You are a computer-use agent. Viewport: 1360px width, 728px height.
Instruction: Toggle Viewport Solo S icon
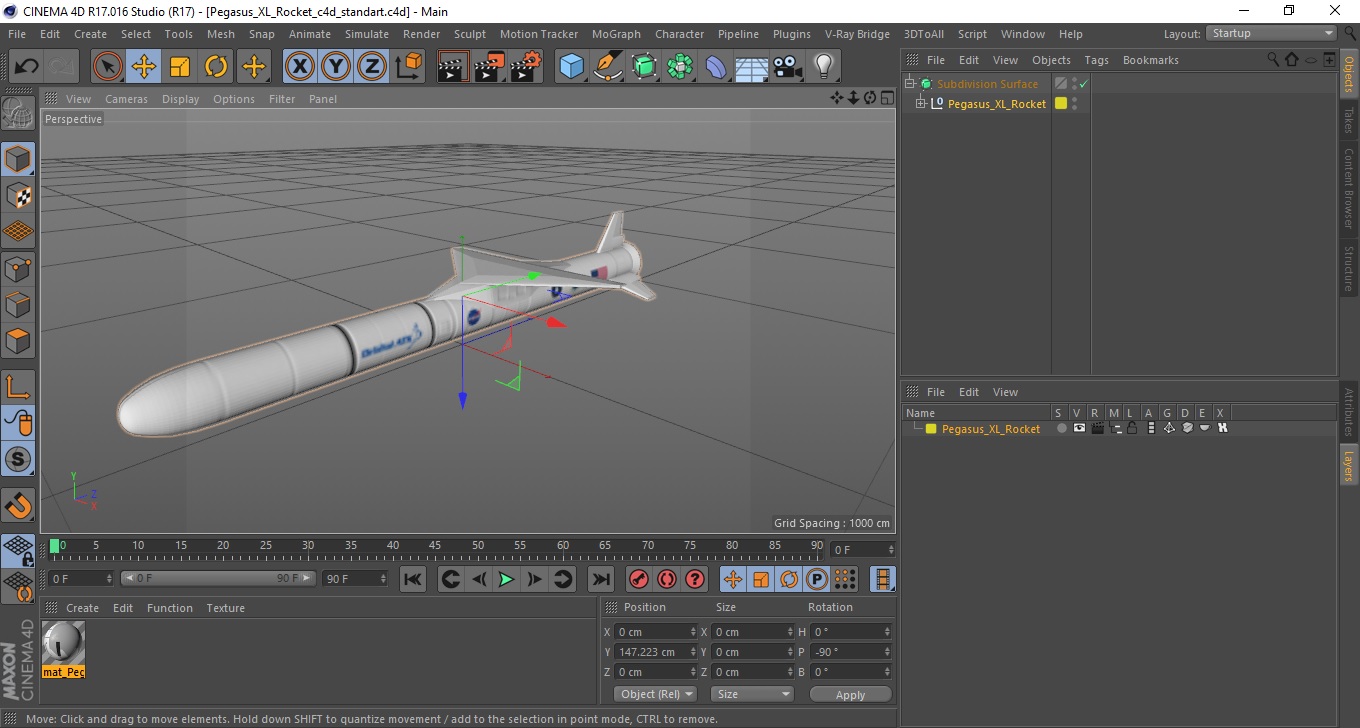point(18,459)
